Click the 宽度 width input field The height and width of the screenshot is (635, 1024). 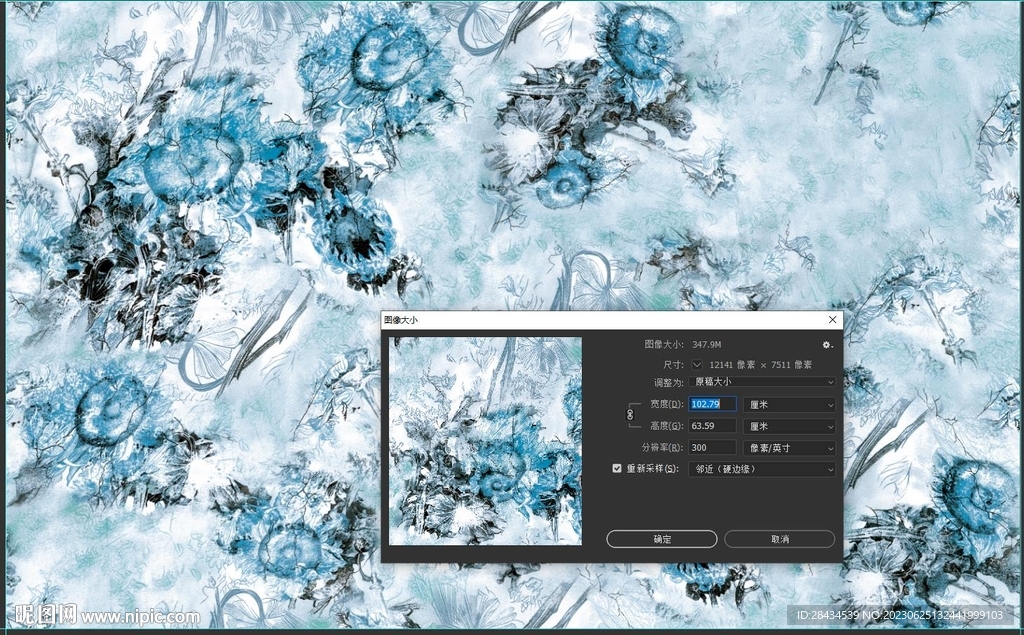712,405
